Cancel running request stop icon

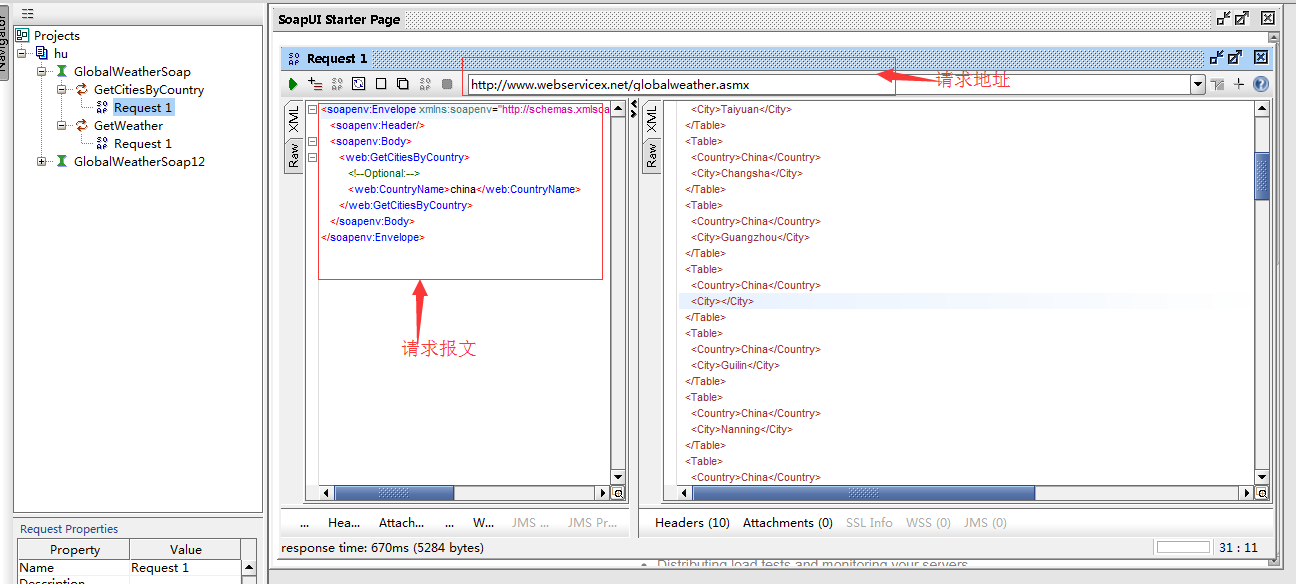click(x=447, y=85)
